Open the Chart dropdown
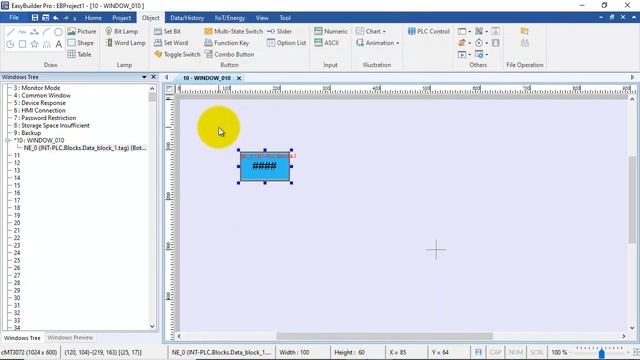This screenshot has width=640, height=360. pyautogui.click(x=371, y=31)
